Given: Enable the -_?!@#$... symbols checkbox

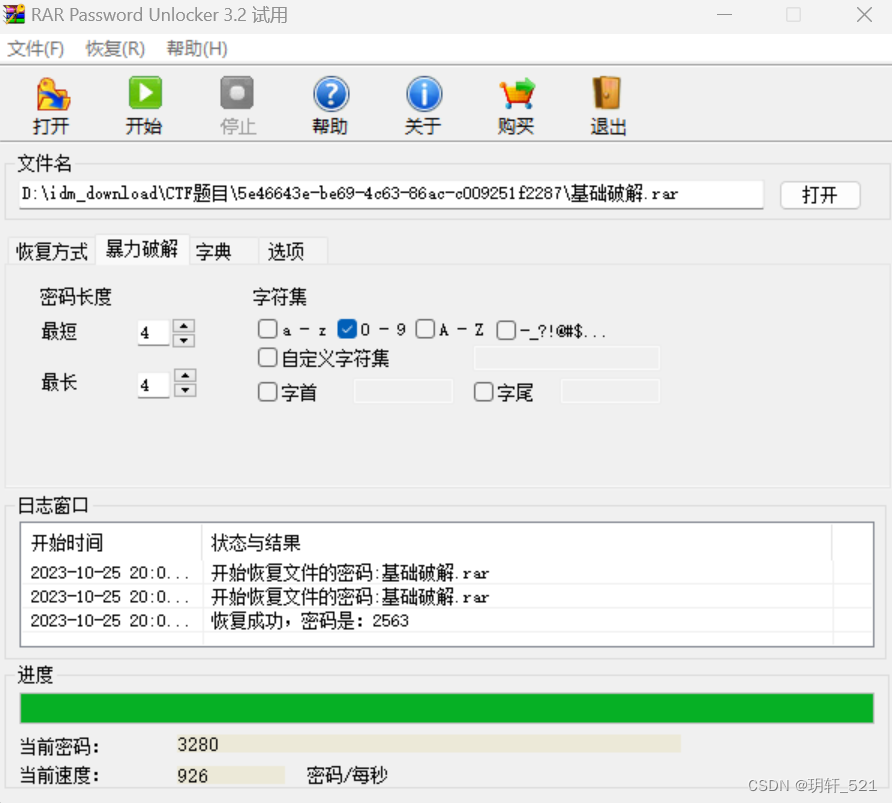Looking at the screenshot, I should pos(506,330).
